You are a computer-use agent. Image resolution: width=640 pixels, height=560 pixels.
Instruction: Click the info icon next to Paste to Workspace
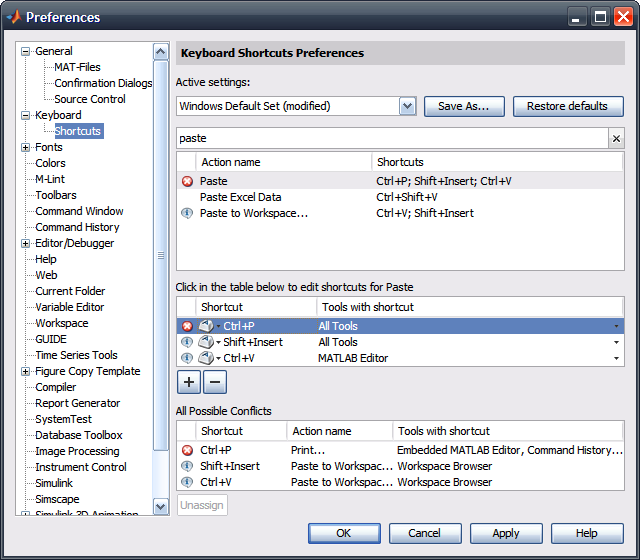pos(187,213)
